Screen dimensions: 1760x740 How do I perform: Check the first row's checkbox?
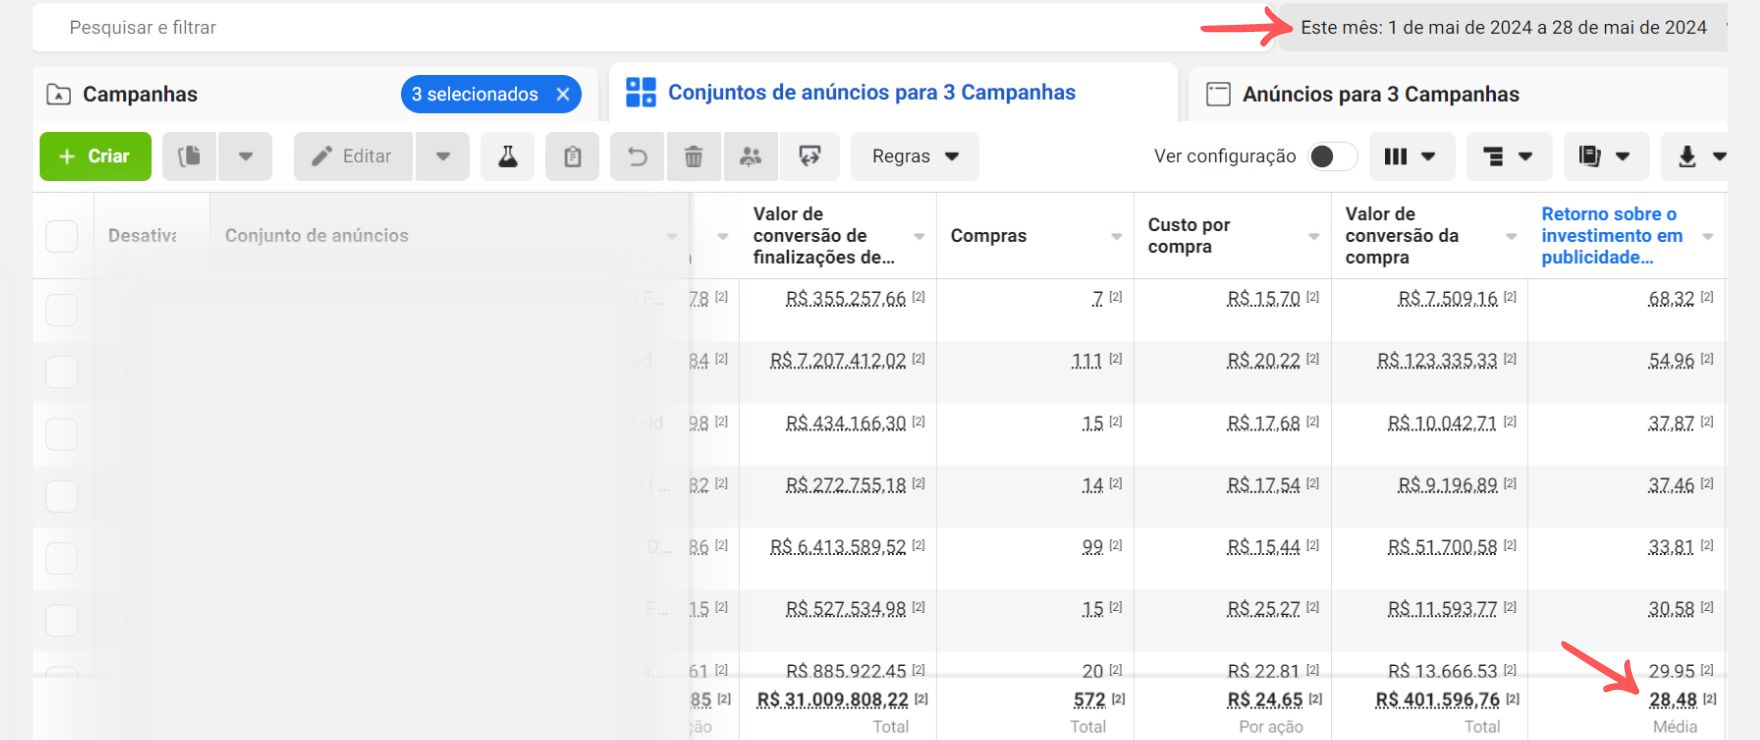tap(62, 310)
